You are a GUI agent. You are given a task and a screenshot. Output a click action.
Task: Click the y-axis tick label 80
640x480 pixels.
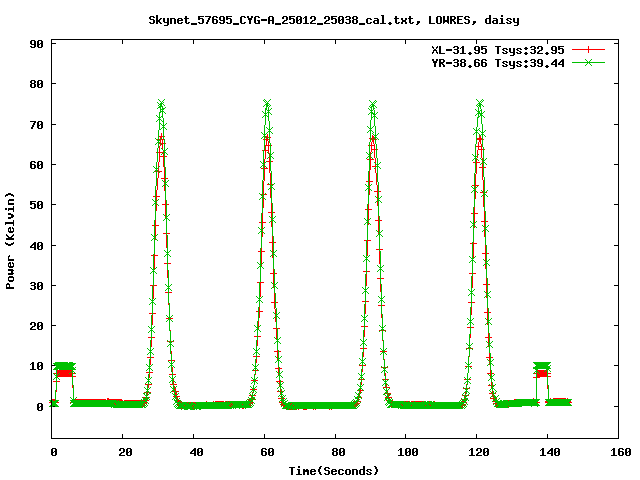tap(36, 84)
